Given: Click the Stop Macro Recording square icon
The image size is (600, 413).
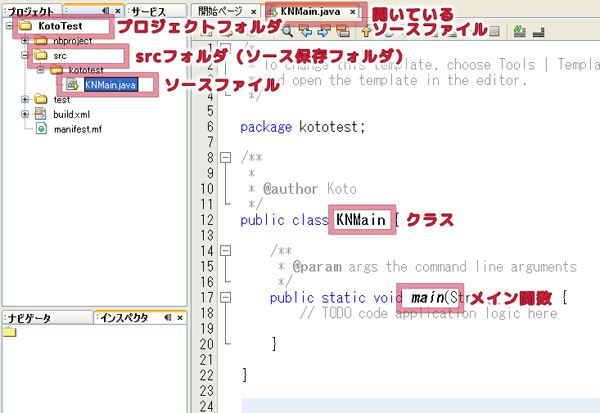Looking at the screenshot, I should [x=494, y=31].
